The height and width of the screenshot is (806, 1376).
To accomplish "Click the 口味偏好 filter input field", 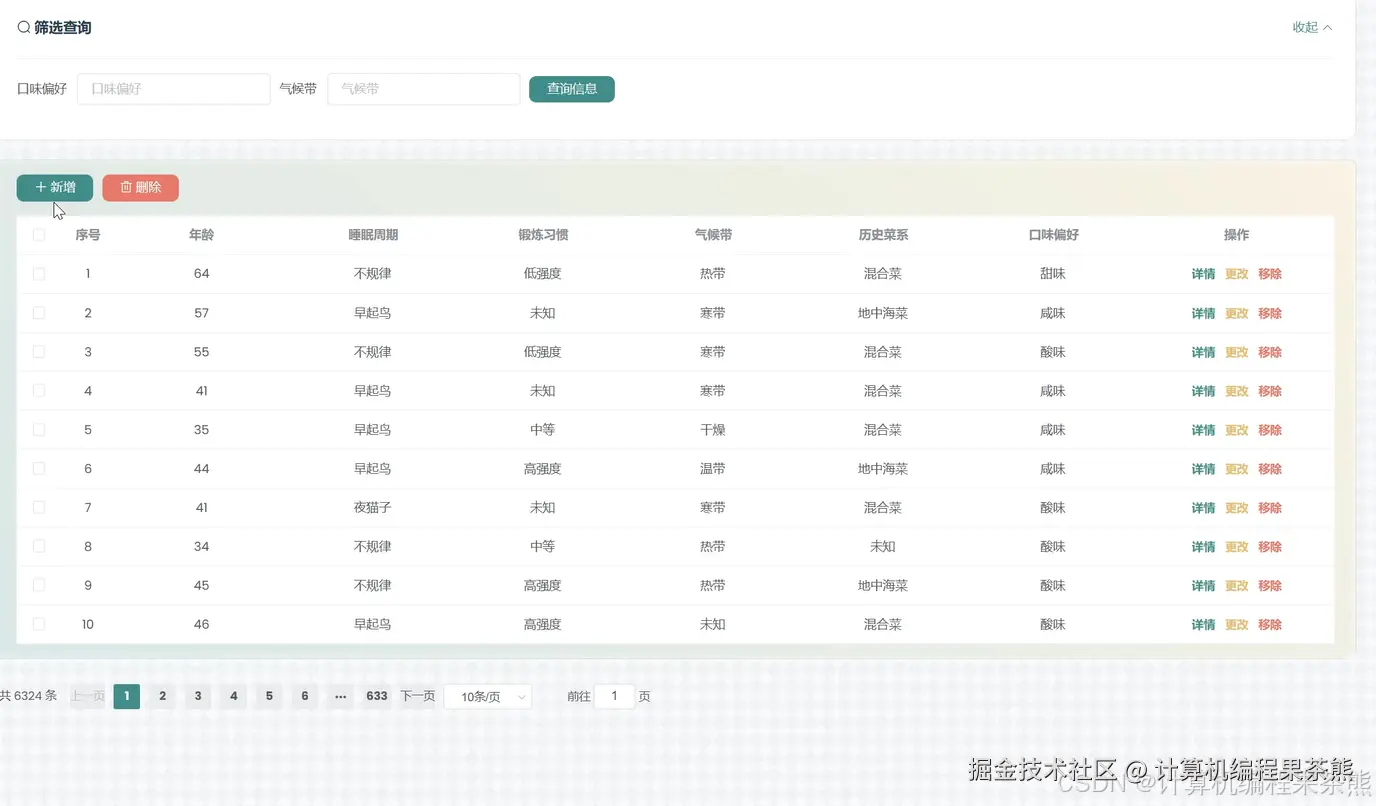I will click(x=173, y=89).
